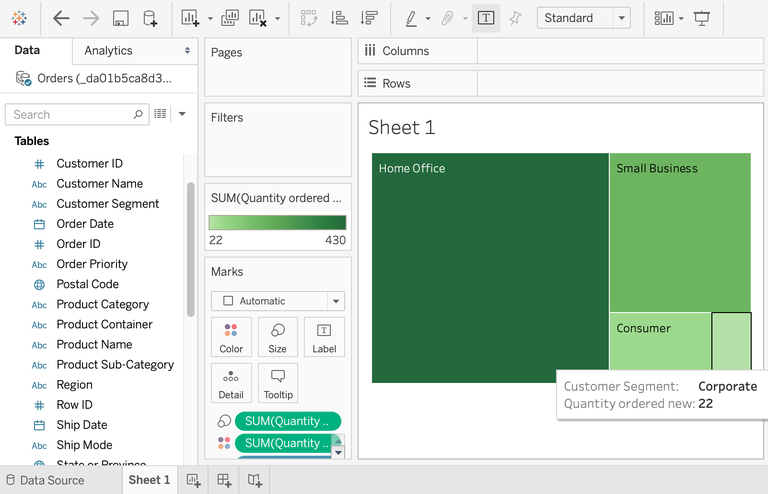This screenshot has height=494, width=768.
Task: Expand the data pane options arrow
Action: click(x=182, y=114)
